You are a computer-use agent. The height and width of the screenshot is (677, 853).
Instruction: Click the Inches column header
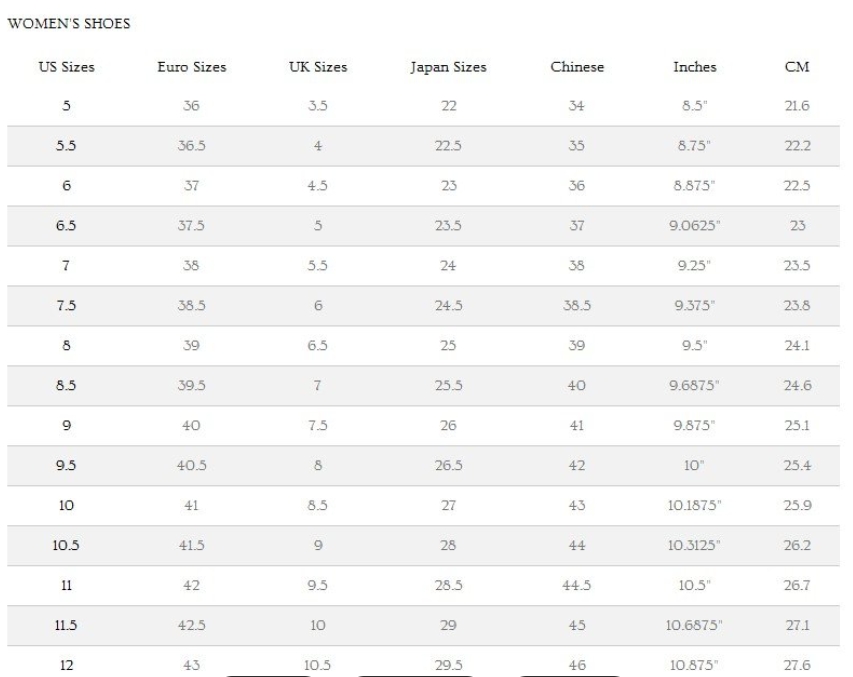point(694,68)
